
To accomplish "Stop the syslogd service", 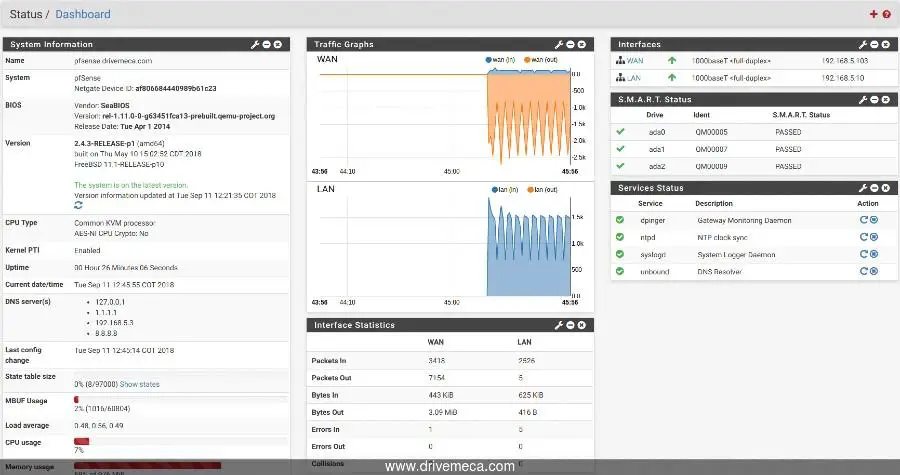I will tap(874, 254).
